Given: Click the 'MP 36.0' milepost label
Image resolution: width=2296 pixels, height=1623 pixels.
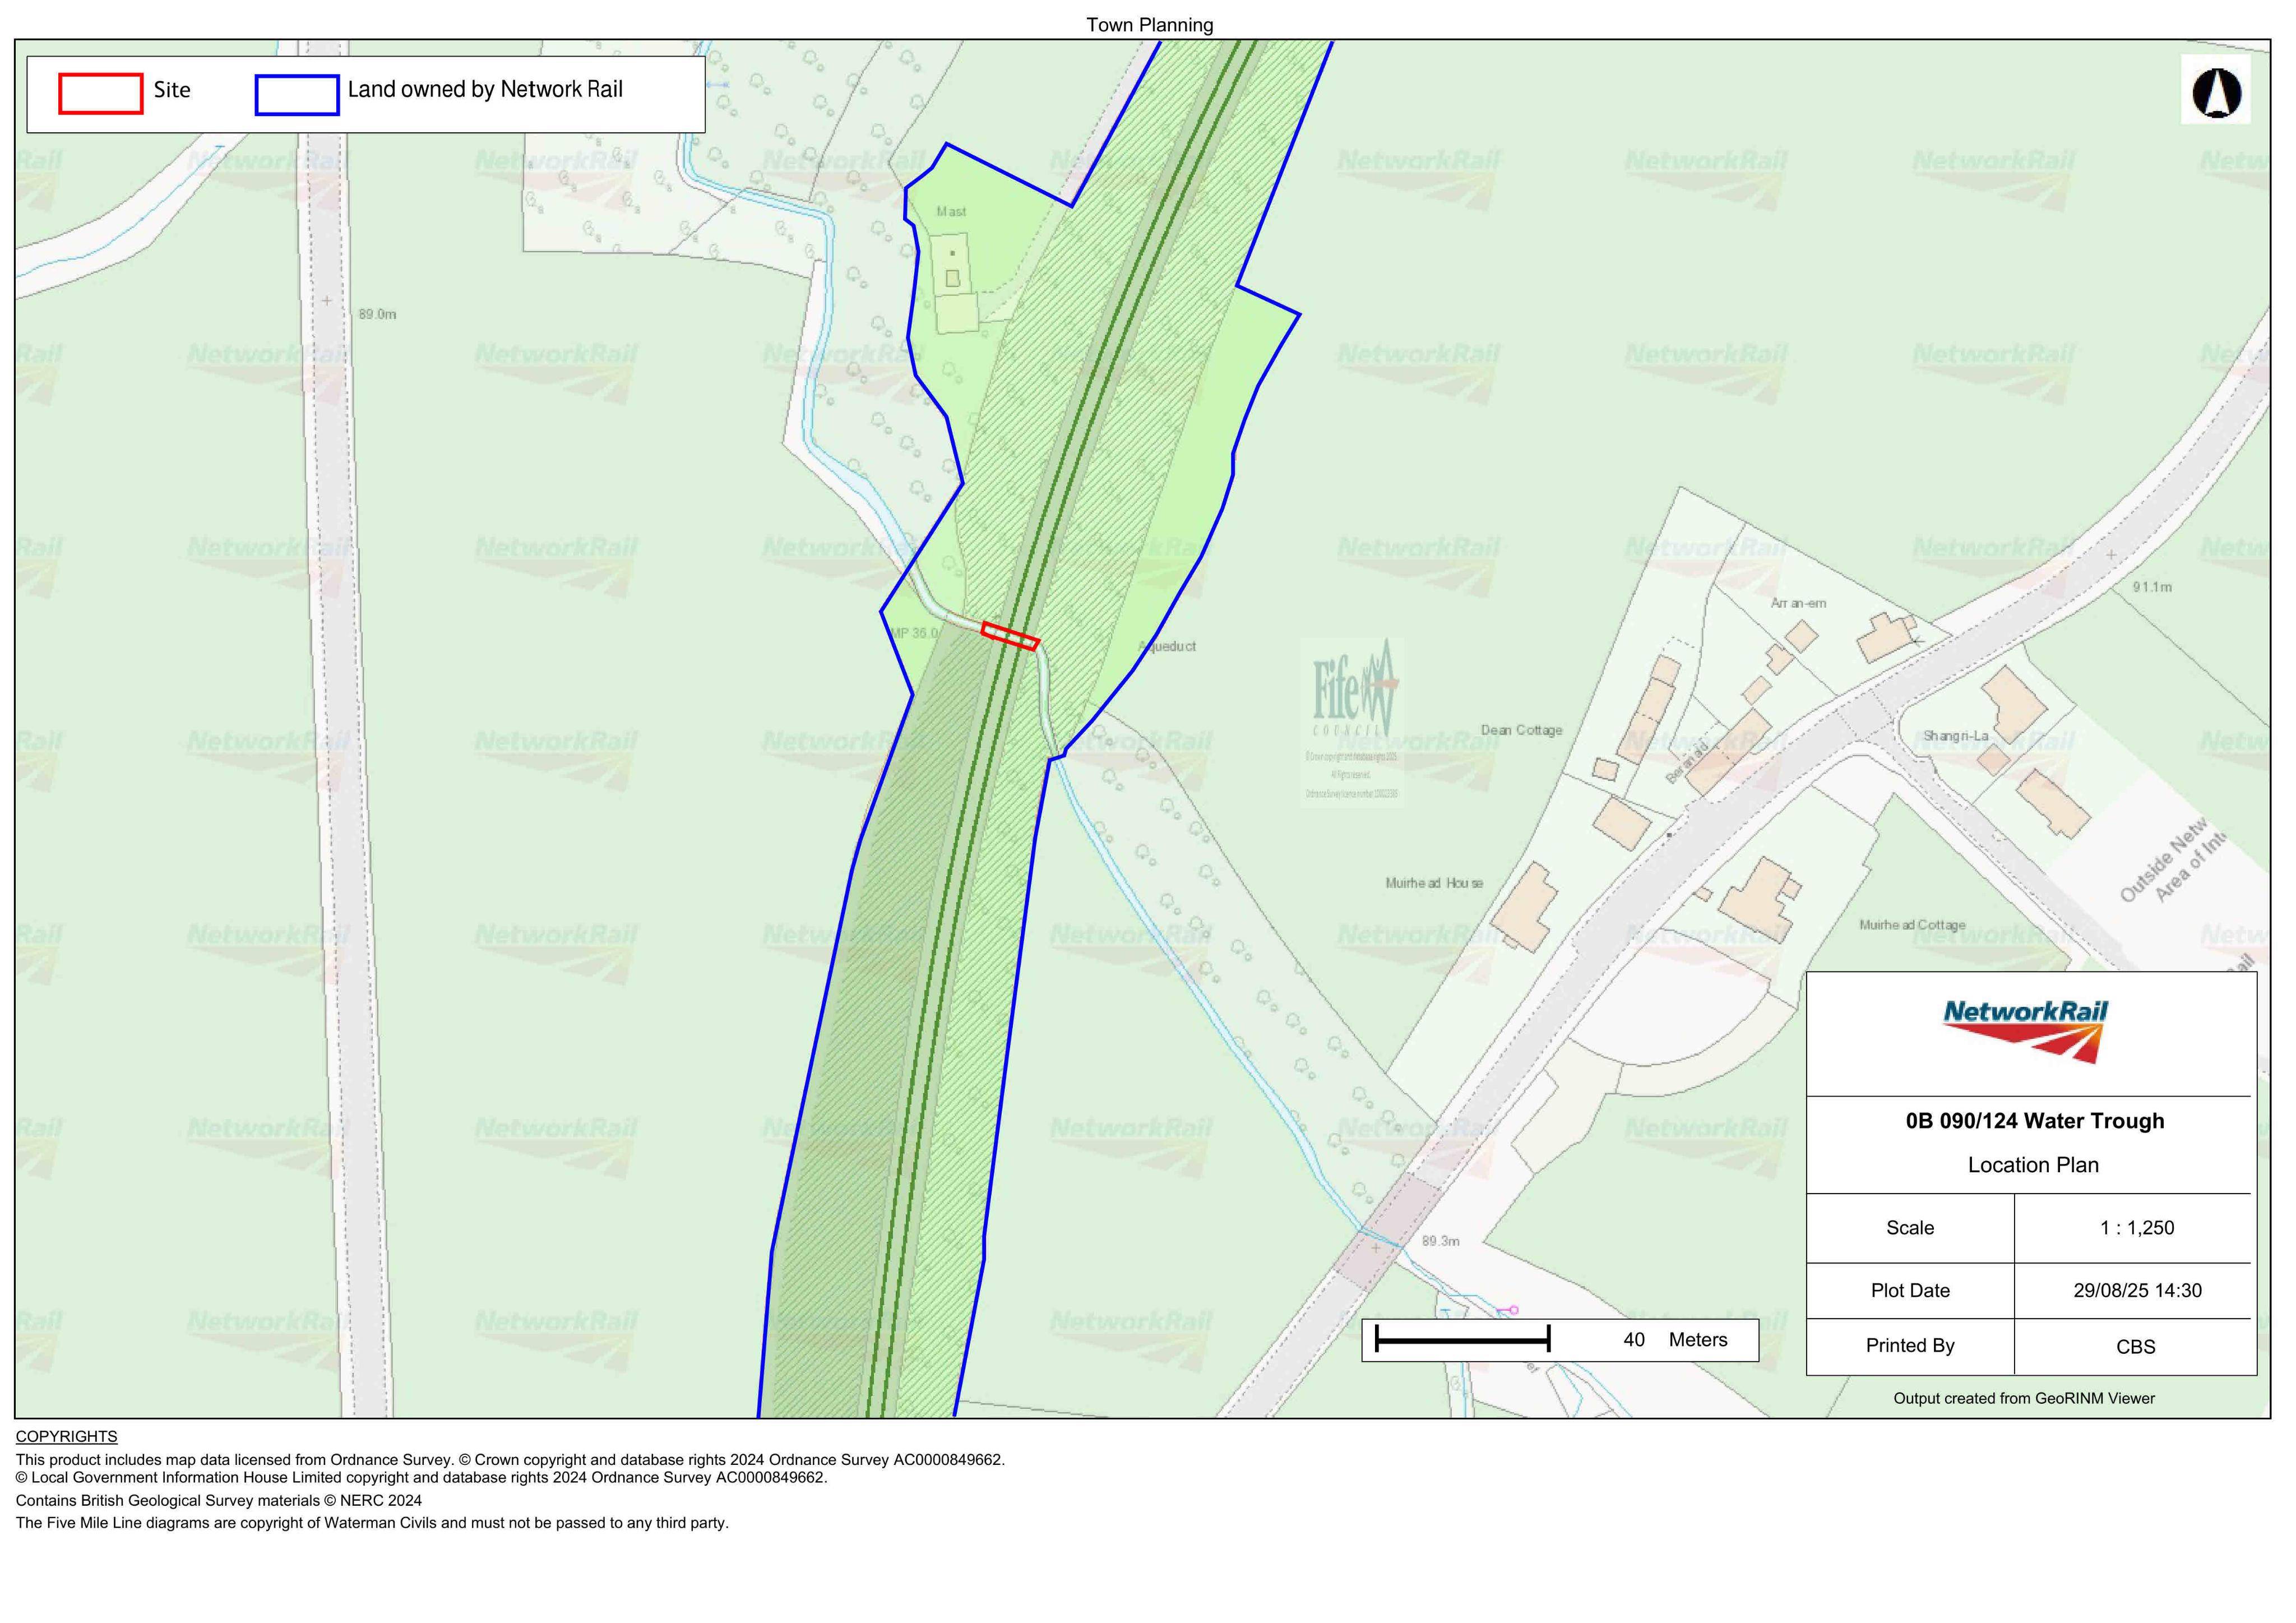Looking at the screenshot, I should point(915,633).
